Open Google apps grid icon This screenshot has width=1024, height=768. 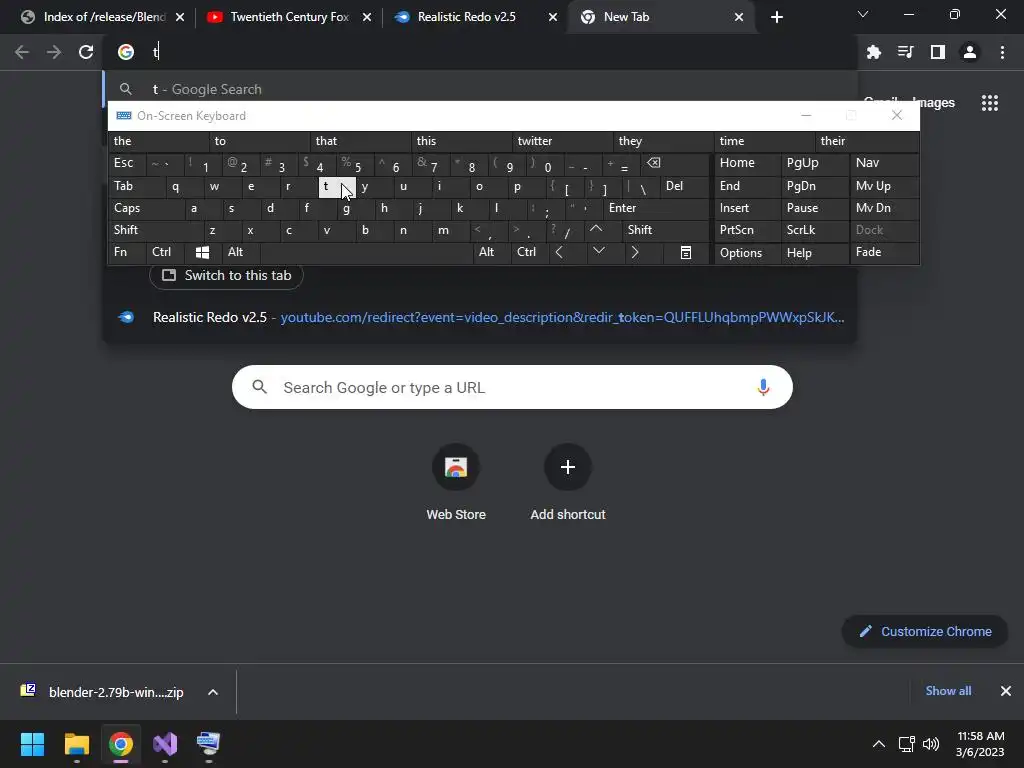(x=989, y=103)
